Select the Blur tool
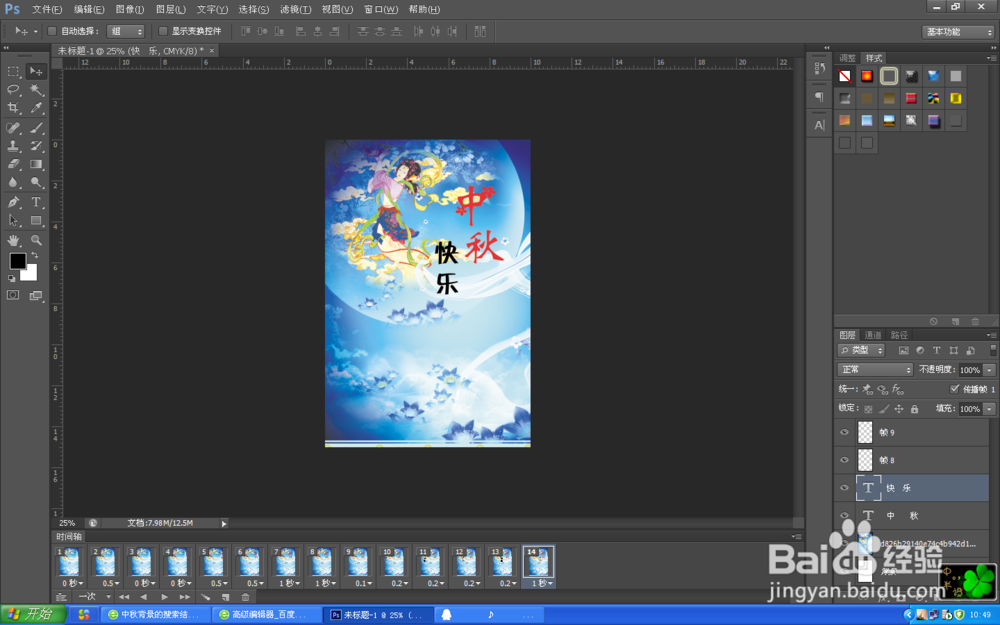 click(x=13, y=182)
